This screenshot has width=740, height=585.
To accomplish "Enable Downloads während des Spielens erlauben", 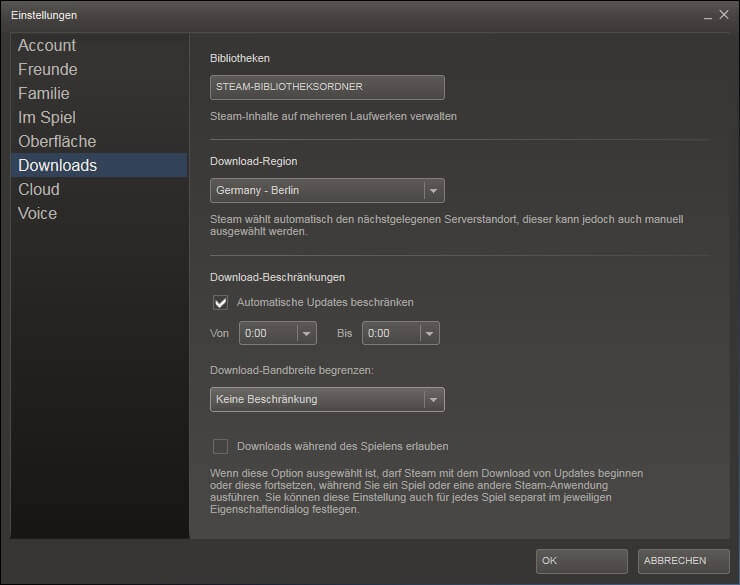I will pyautogui.click(x=220, y=446).
